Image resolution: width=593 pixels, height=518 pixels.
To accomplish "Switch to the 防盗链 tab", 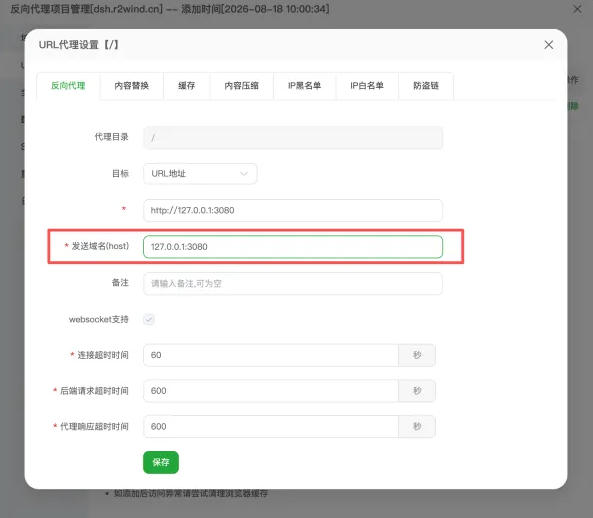I will point(426,86).
